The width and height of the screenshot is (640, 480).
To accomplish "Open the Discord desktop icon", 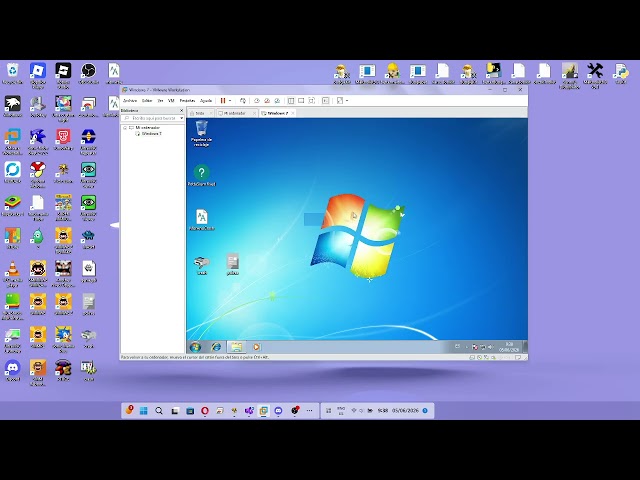I will [13, 368].
